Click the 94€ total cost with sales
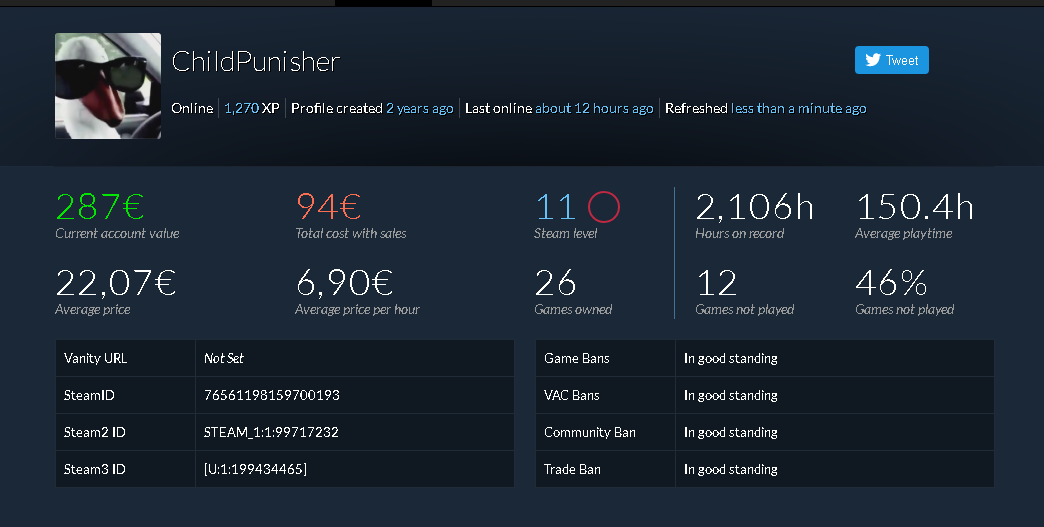 [328, 206]
